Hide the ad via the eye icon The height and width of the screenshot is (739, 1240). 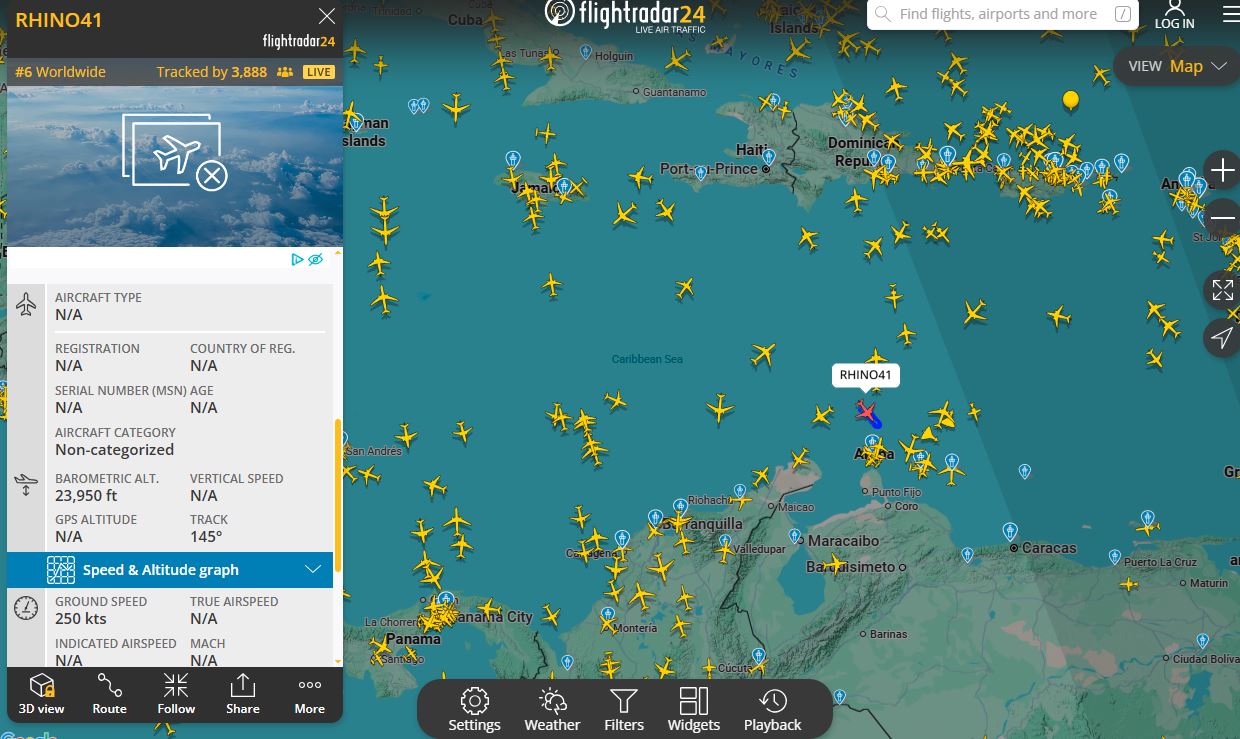pyautogui.click(x=316, y=260)
